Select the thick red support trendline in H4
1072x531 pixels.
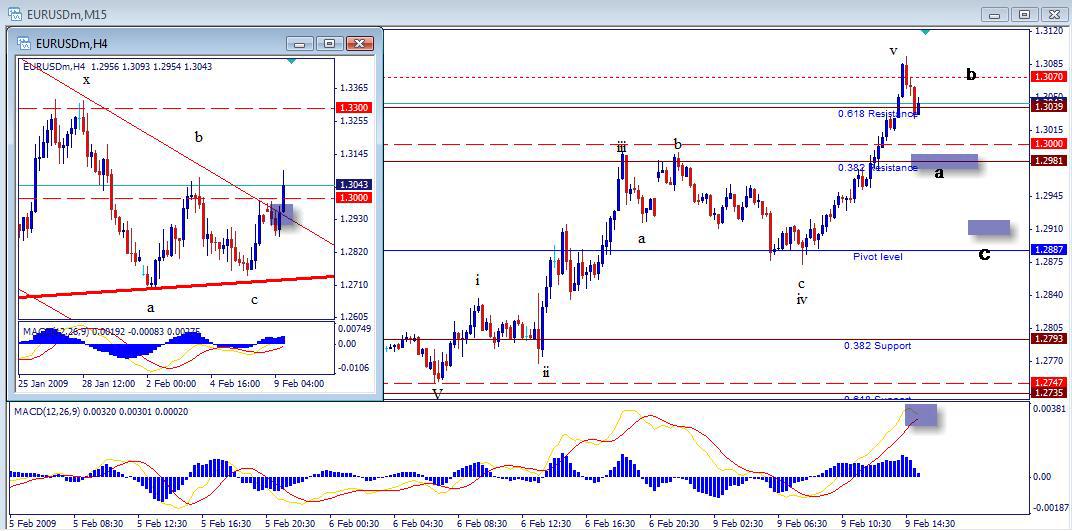[x=176, y=287]
